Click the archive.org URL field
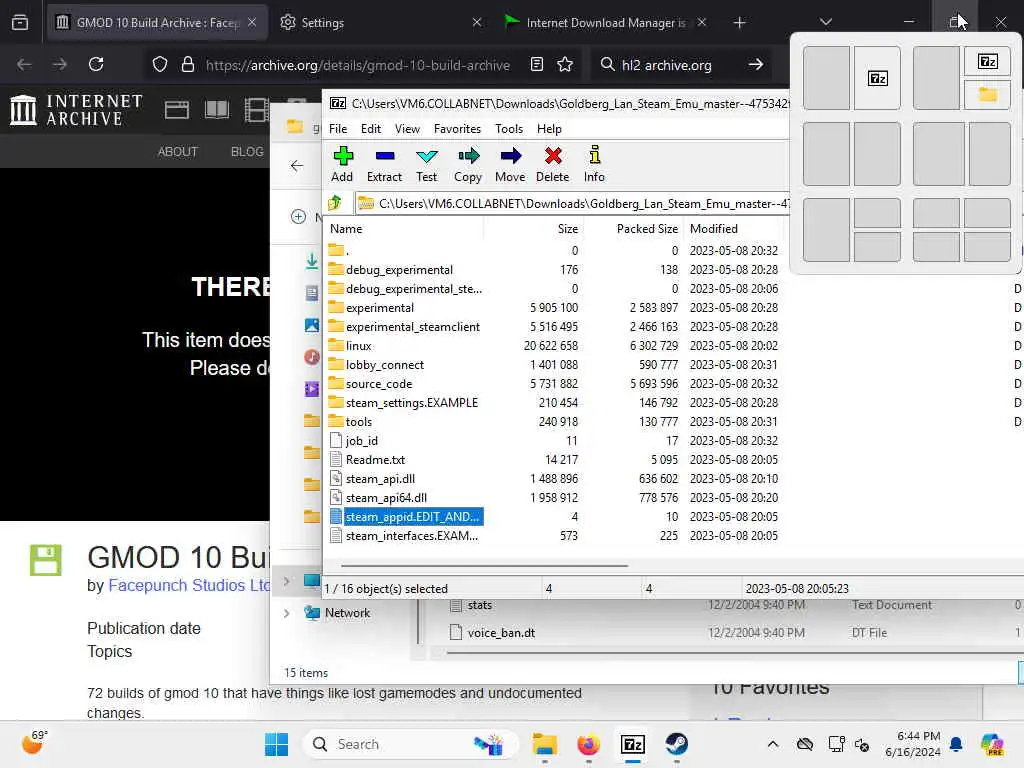 coord(357,65)
